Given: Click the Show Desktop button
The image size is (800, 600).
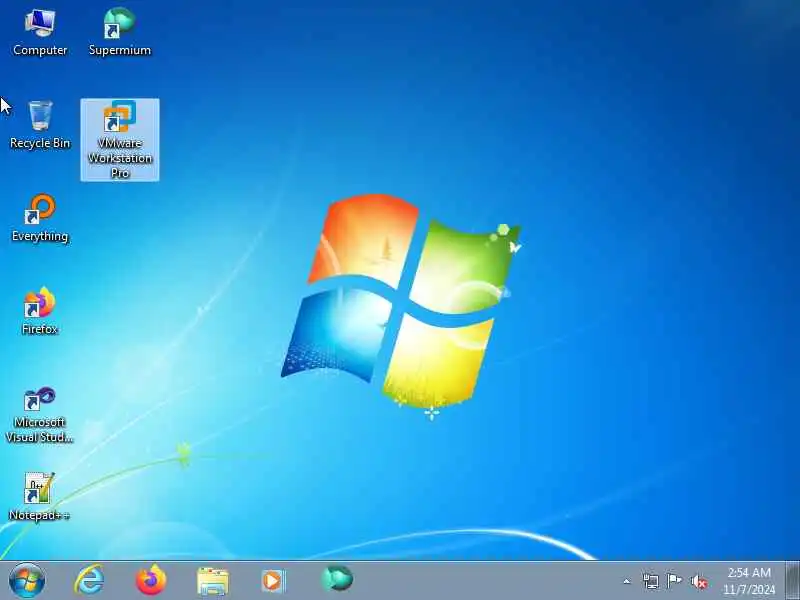Looking at the screenshot, I should [x=792, y=581].
